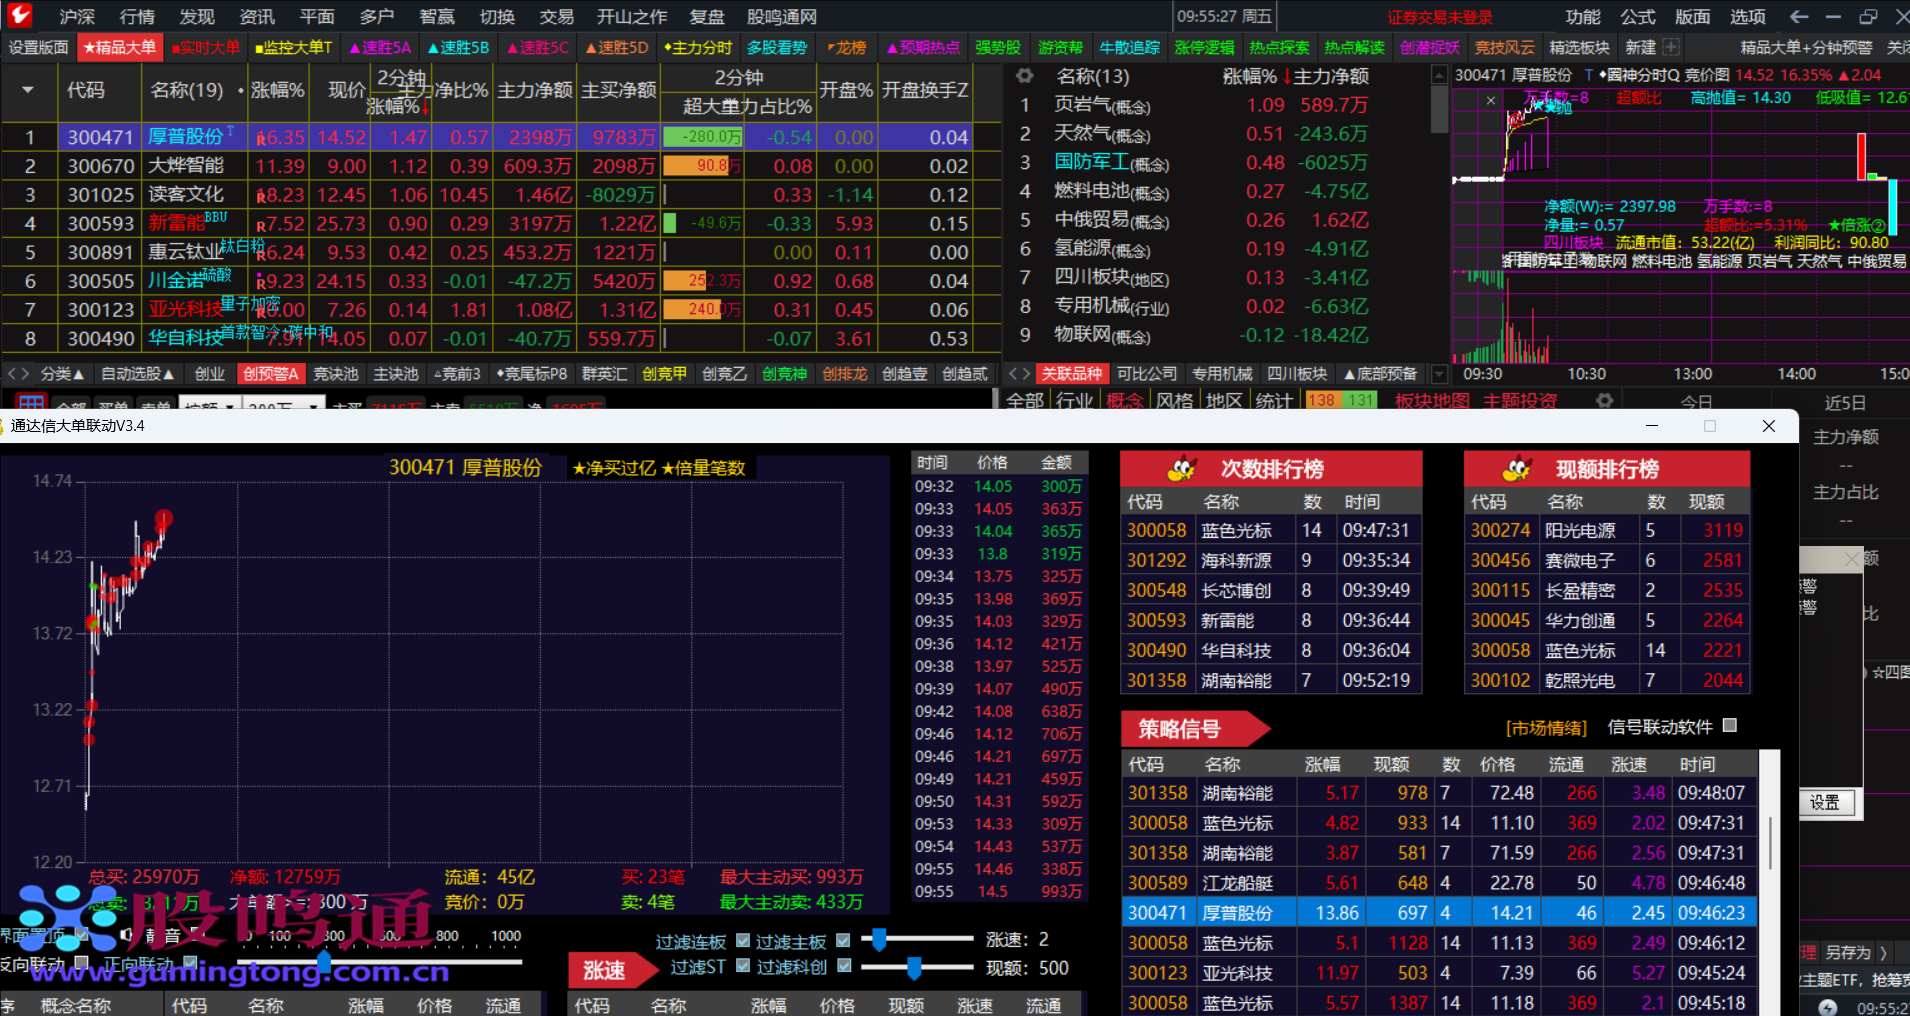Toggle the 过滤ST checkbox
Viewport: 1910px width, 1016px height.
743,966
